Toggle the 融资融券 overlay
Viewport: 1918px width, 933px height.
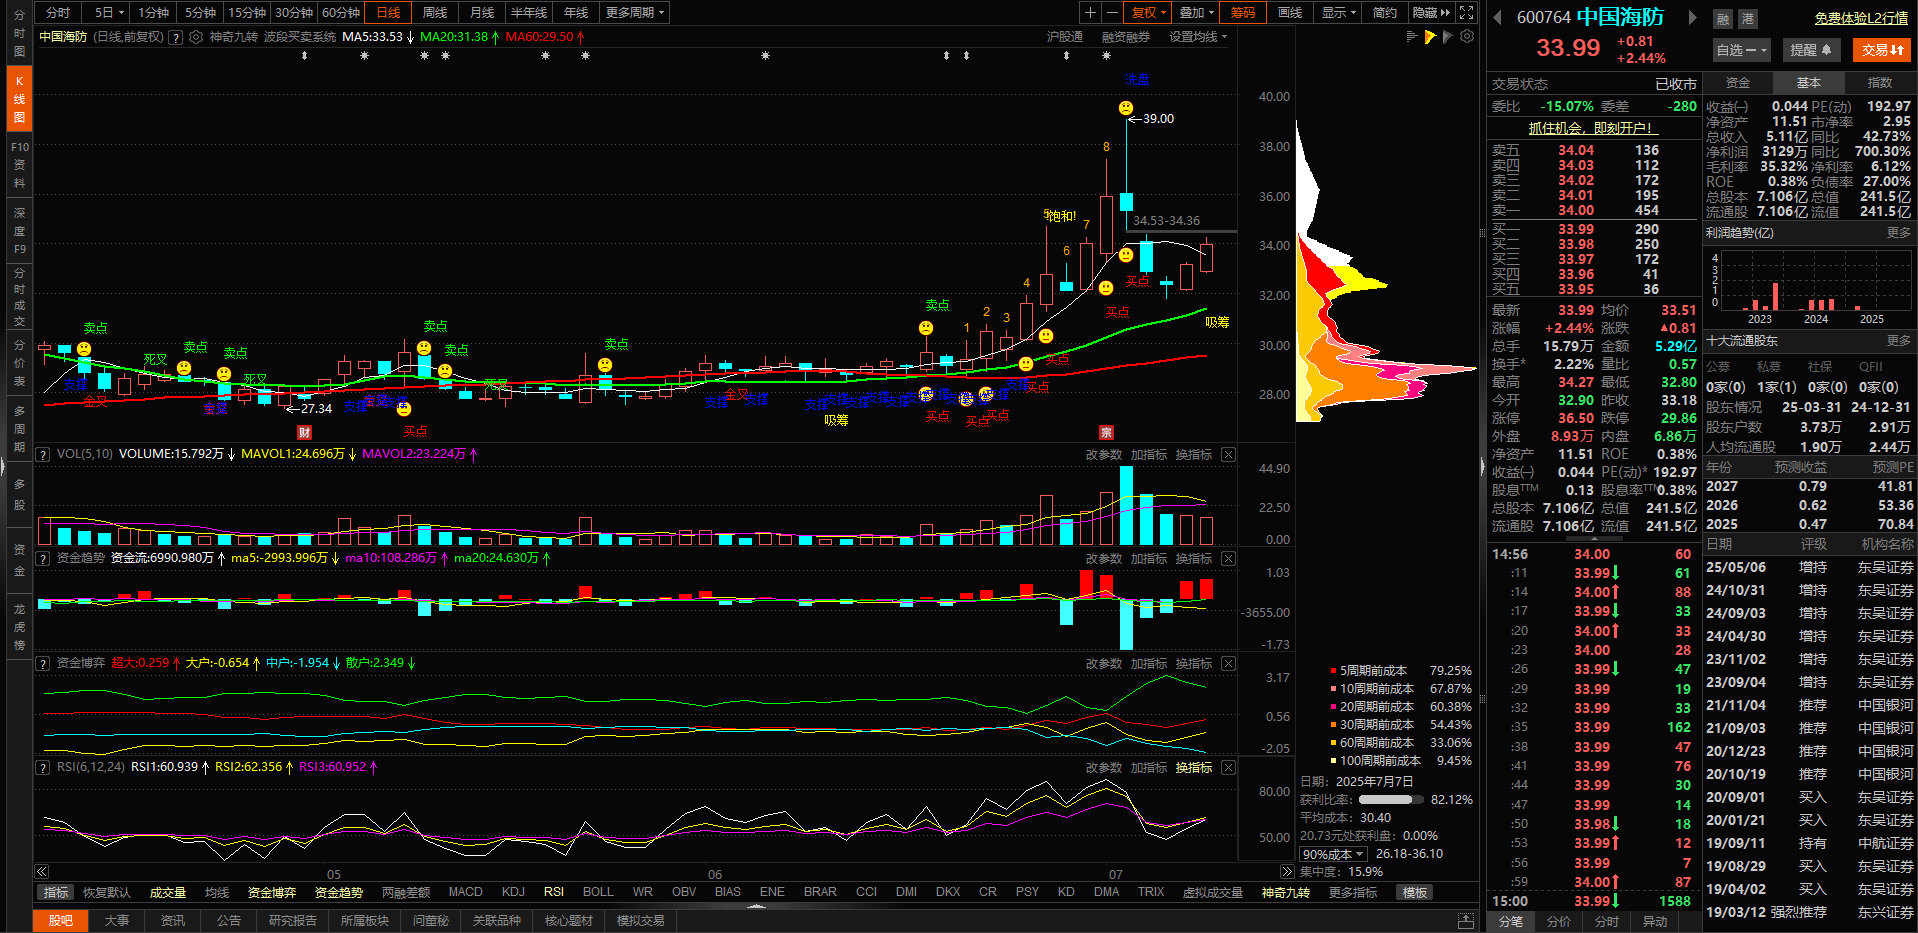pyautogui.click(x=1126, y=37)
